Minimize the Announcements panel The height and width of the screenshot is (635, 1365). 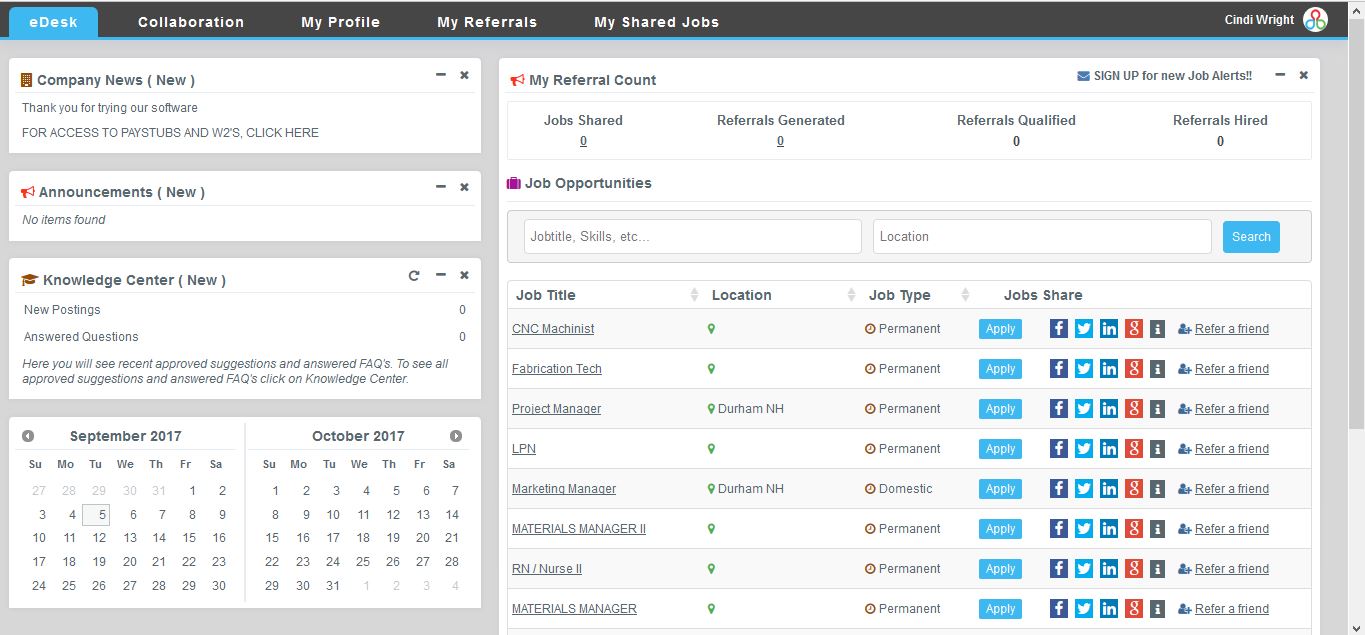[440, 187]
